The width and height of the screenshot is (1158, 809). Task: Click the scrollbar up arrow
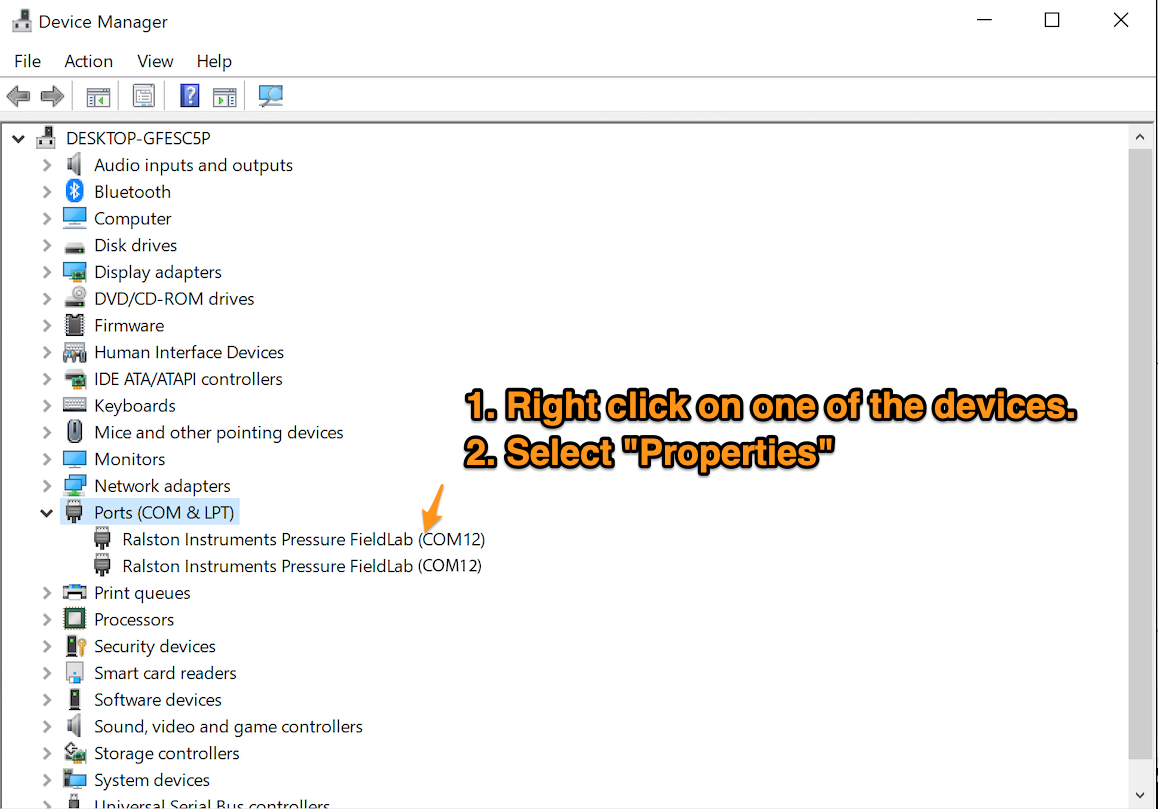tap(1140, 137)
